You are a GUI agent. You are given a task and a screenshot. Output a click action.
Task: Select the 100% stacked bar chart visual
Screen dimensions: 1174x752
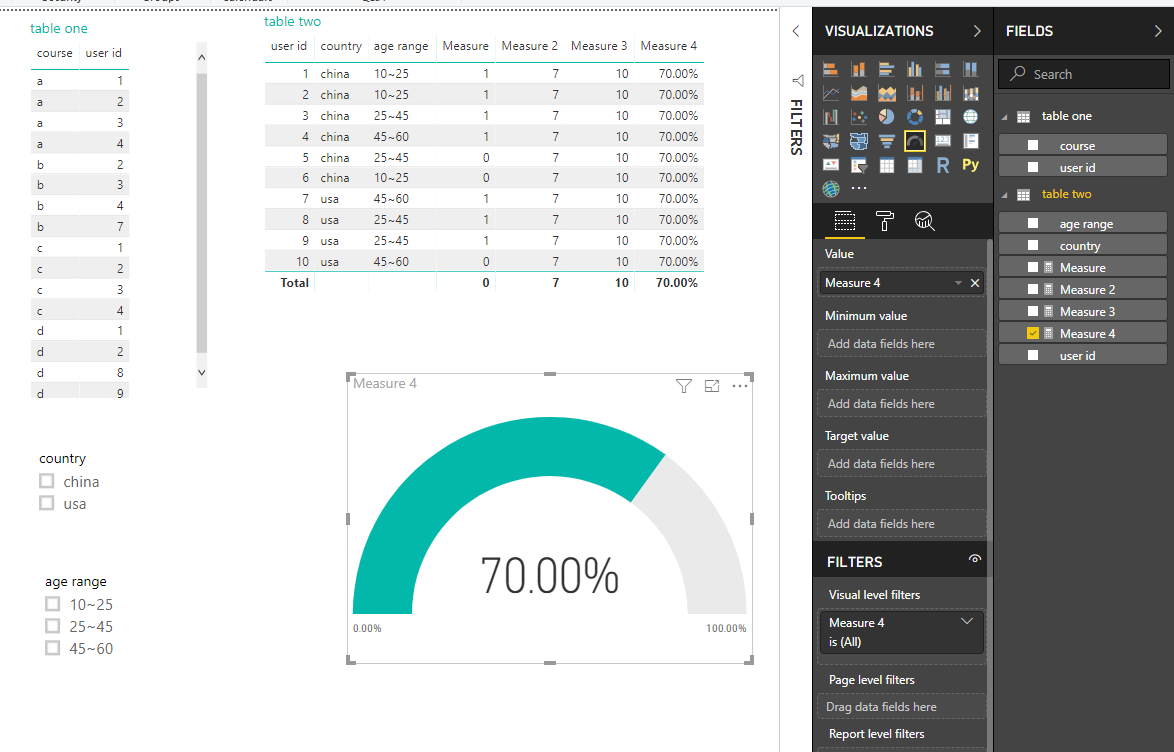(x=943, y=70)
